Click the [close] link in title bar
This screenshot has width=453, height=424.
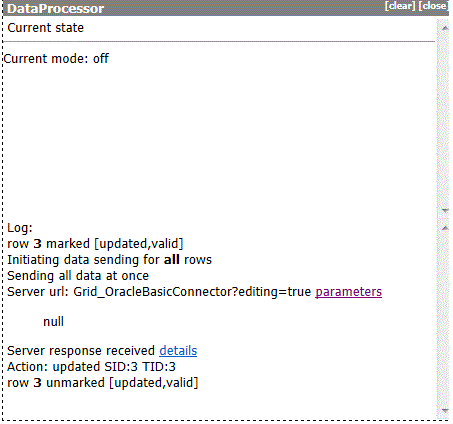pos(434,6)
